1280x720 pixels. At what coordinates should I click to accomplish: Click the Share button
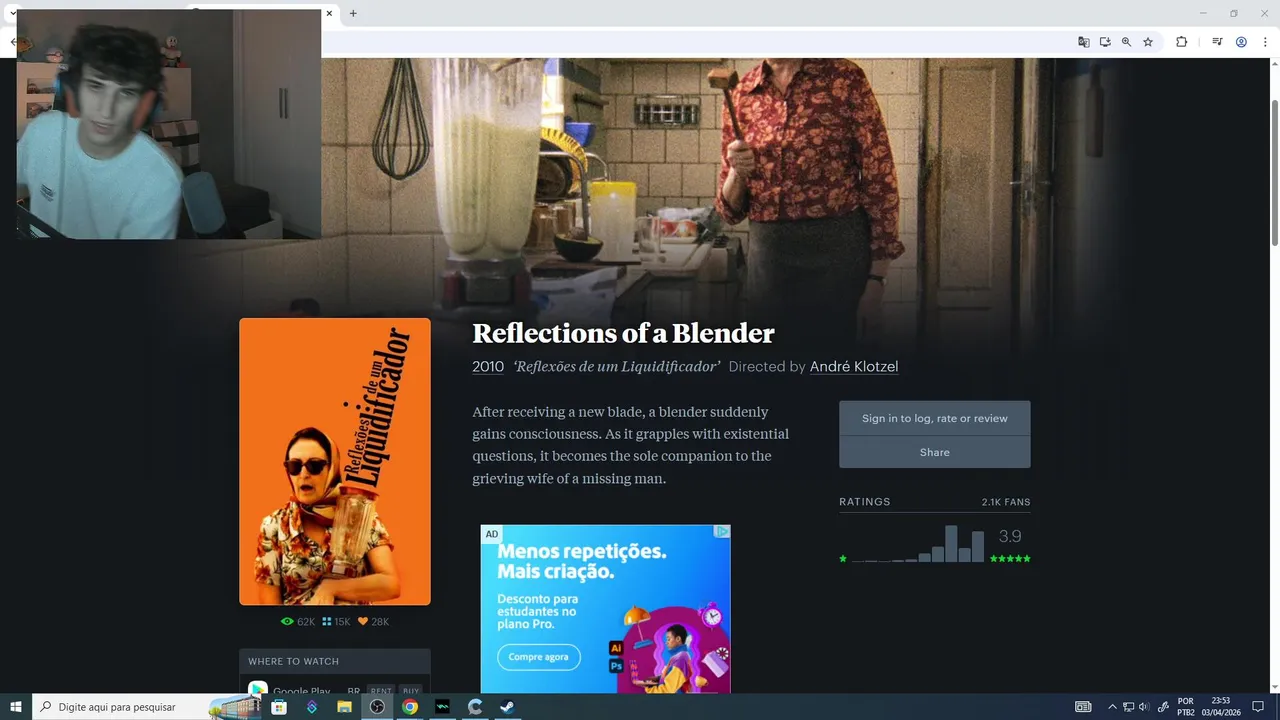tap(934, 452)
